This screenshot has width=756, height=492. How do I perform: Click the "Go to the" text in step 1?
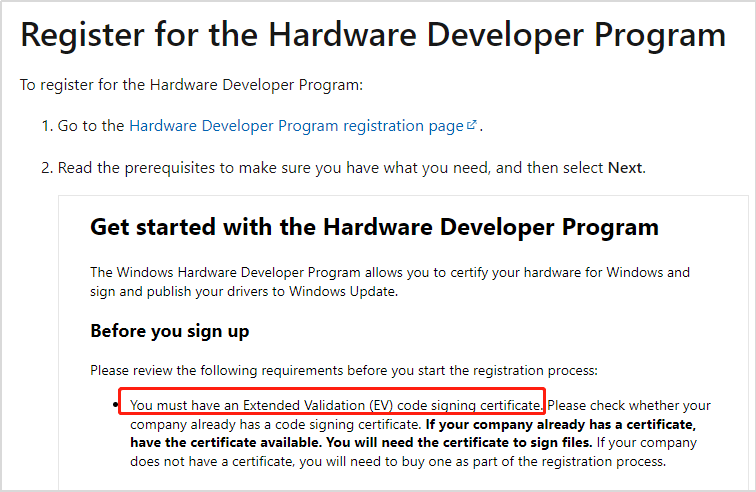tap(91, 126)
